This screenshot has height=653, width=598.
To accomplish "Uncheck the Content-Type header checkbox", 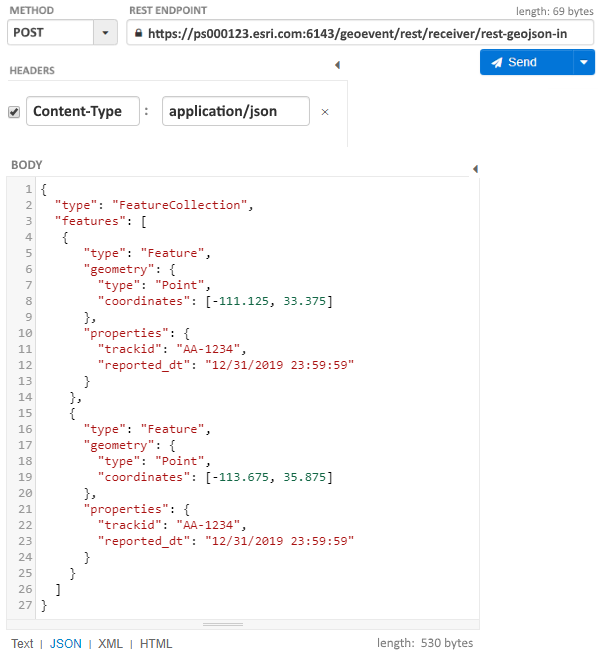I will (x=14, y=112).
